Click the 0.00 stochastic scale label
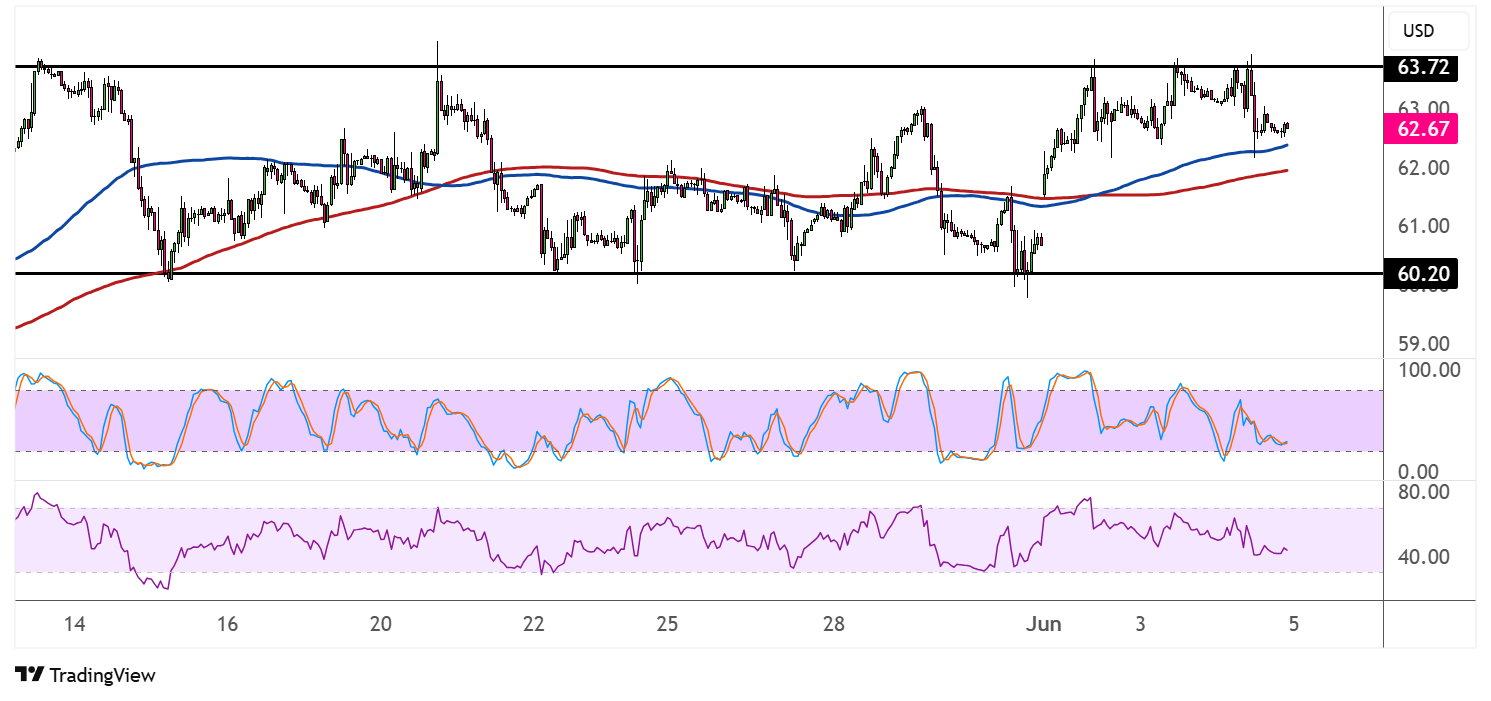The height and width of the screenshot is (701, 1491). point(1417,471)
